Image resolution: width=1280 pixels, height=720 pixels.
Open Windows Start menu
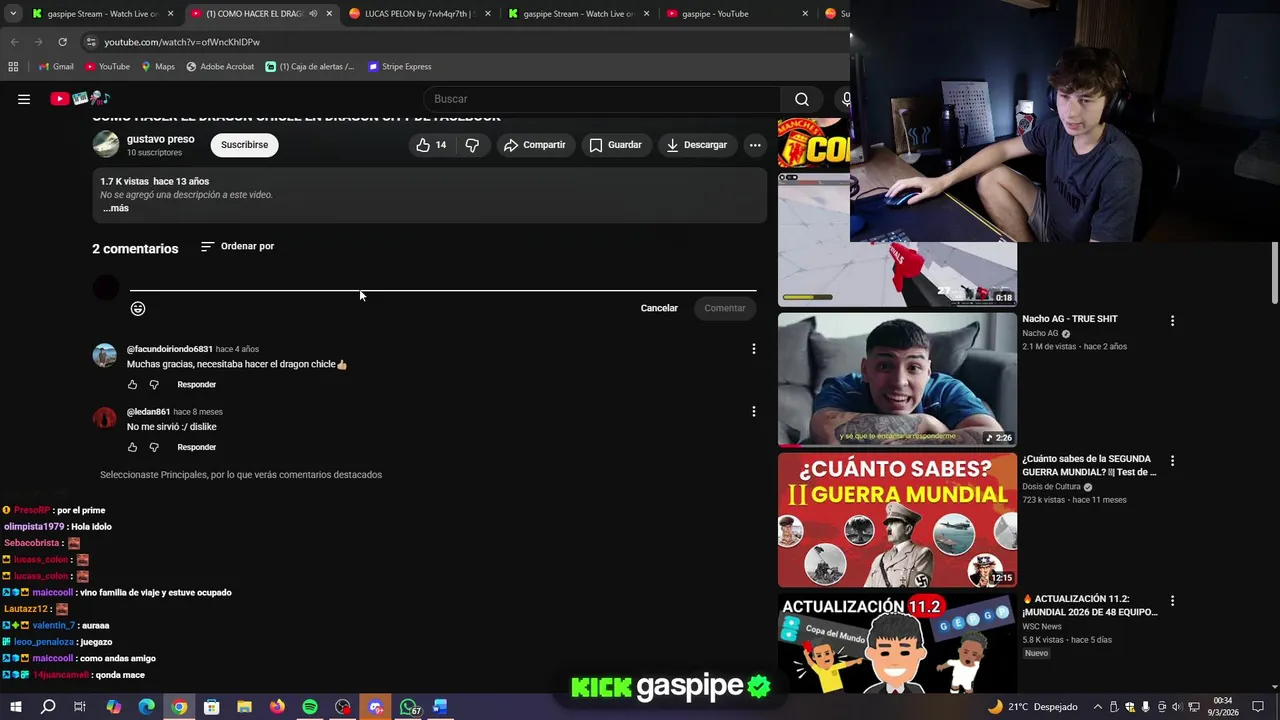pyautogui.click(x=15, y=707)
